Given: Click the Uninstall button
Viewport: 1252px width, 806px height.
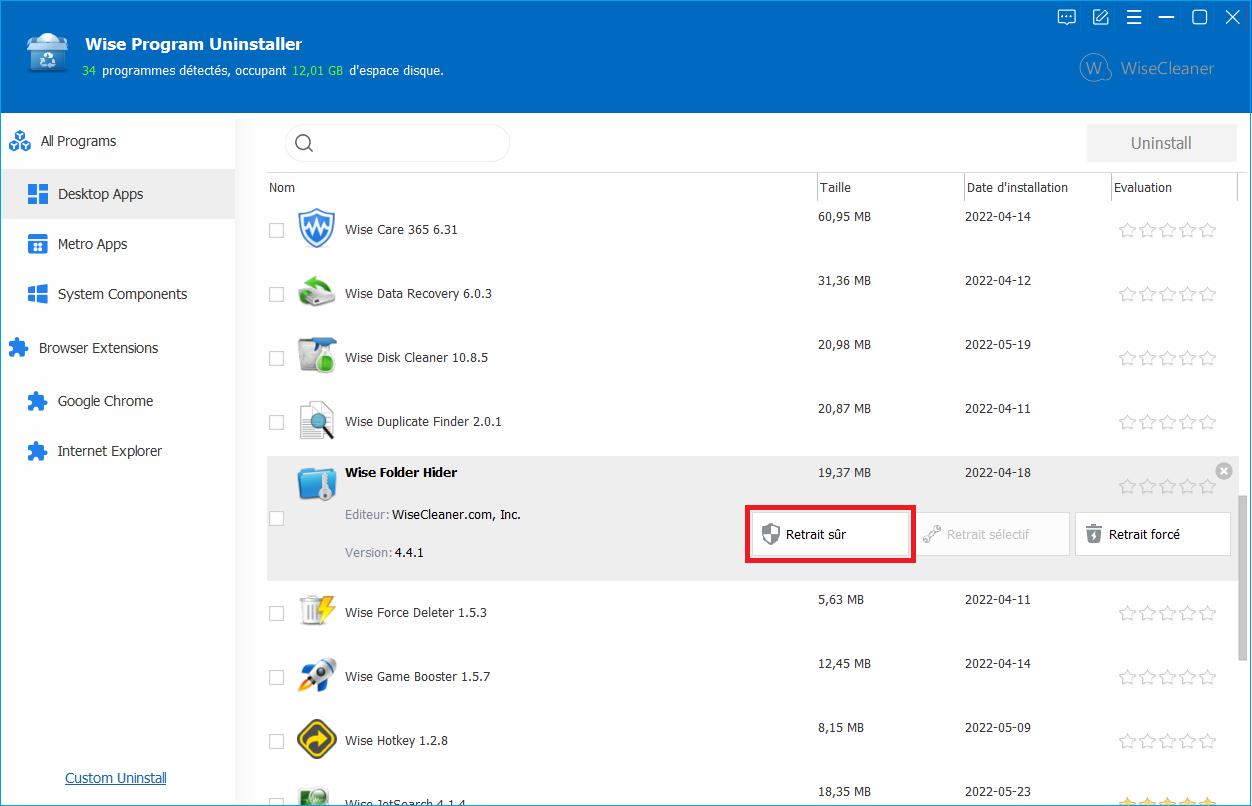Looking at the screenshot, I should click(x=1161, y=143).
